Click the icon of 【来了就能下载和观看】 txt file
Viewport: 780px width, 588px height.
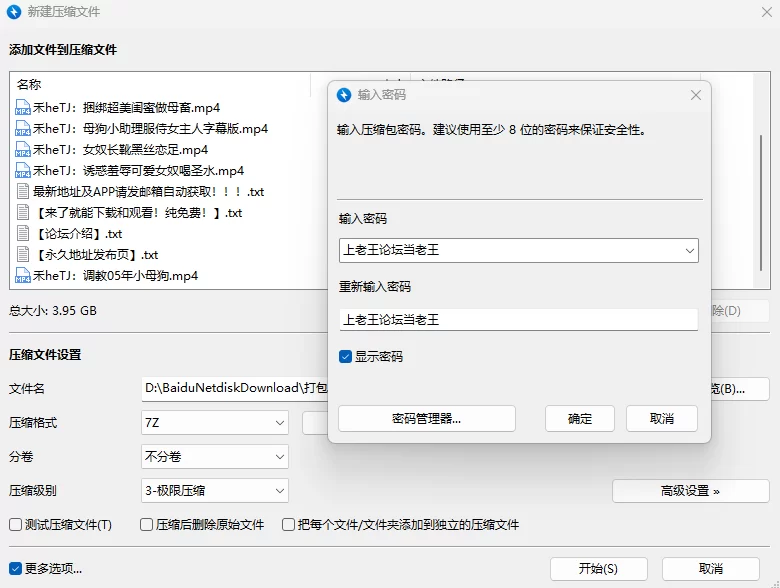coord(23,212)
